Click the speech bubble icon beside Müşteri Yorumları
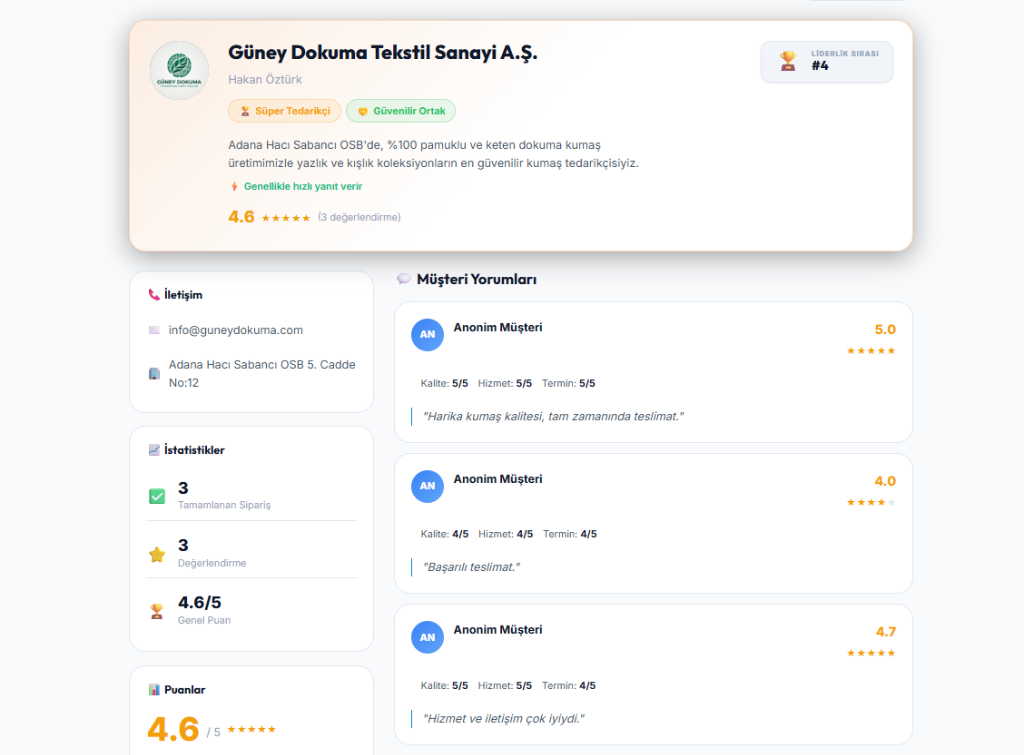 (404, 279)
